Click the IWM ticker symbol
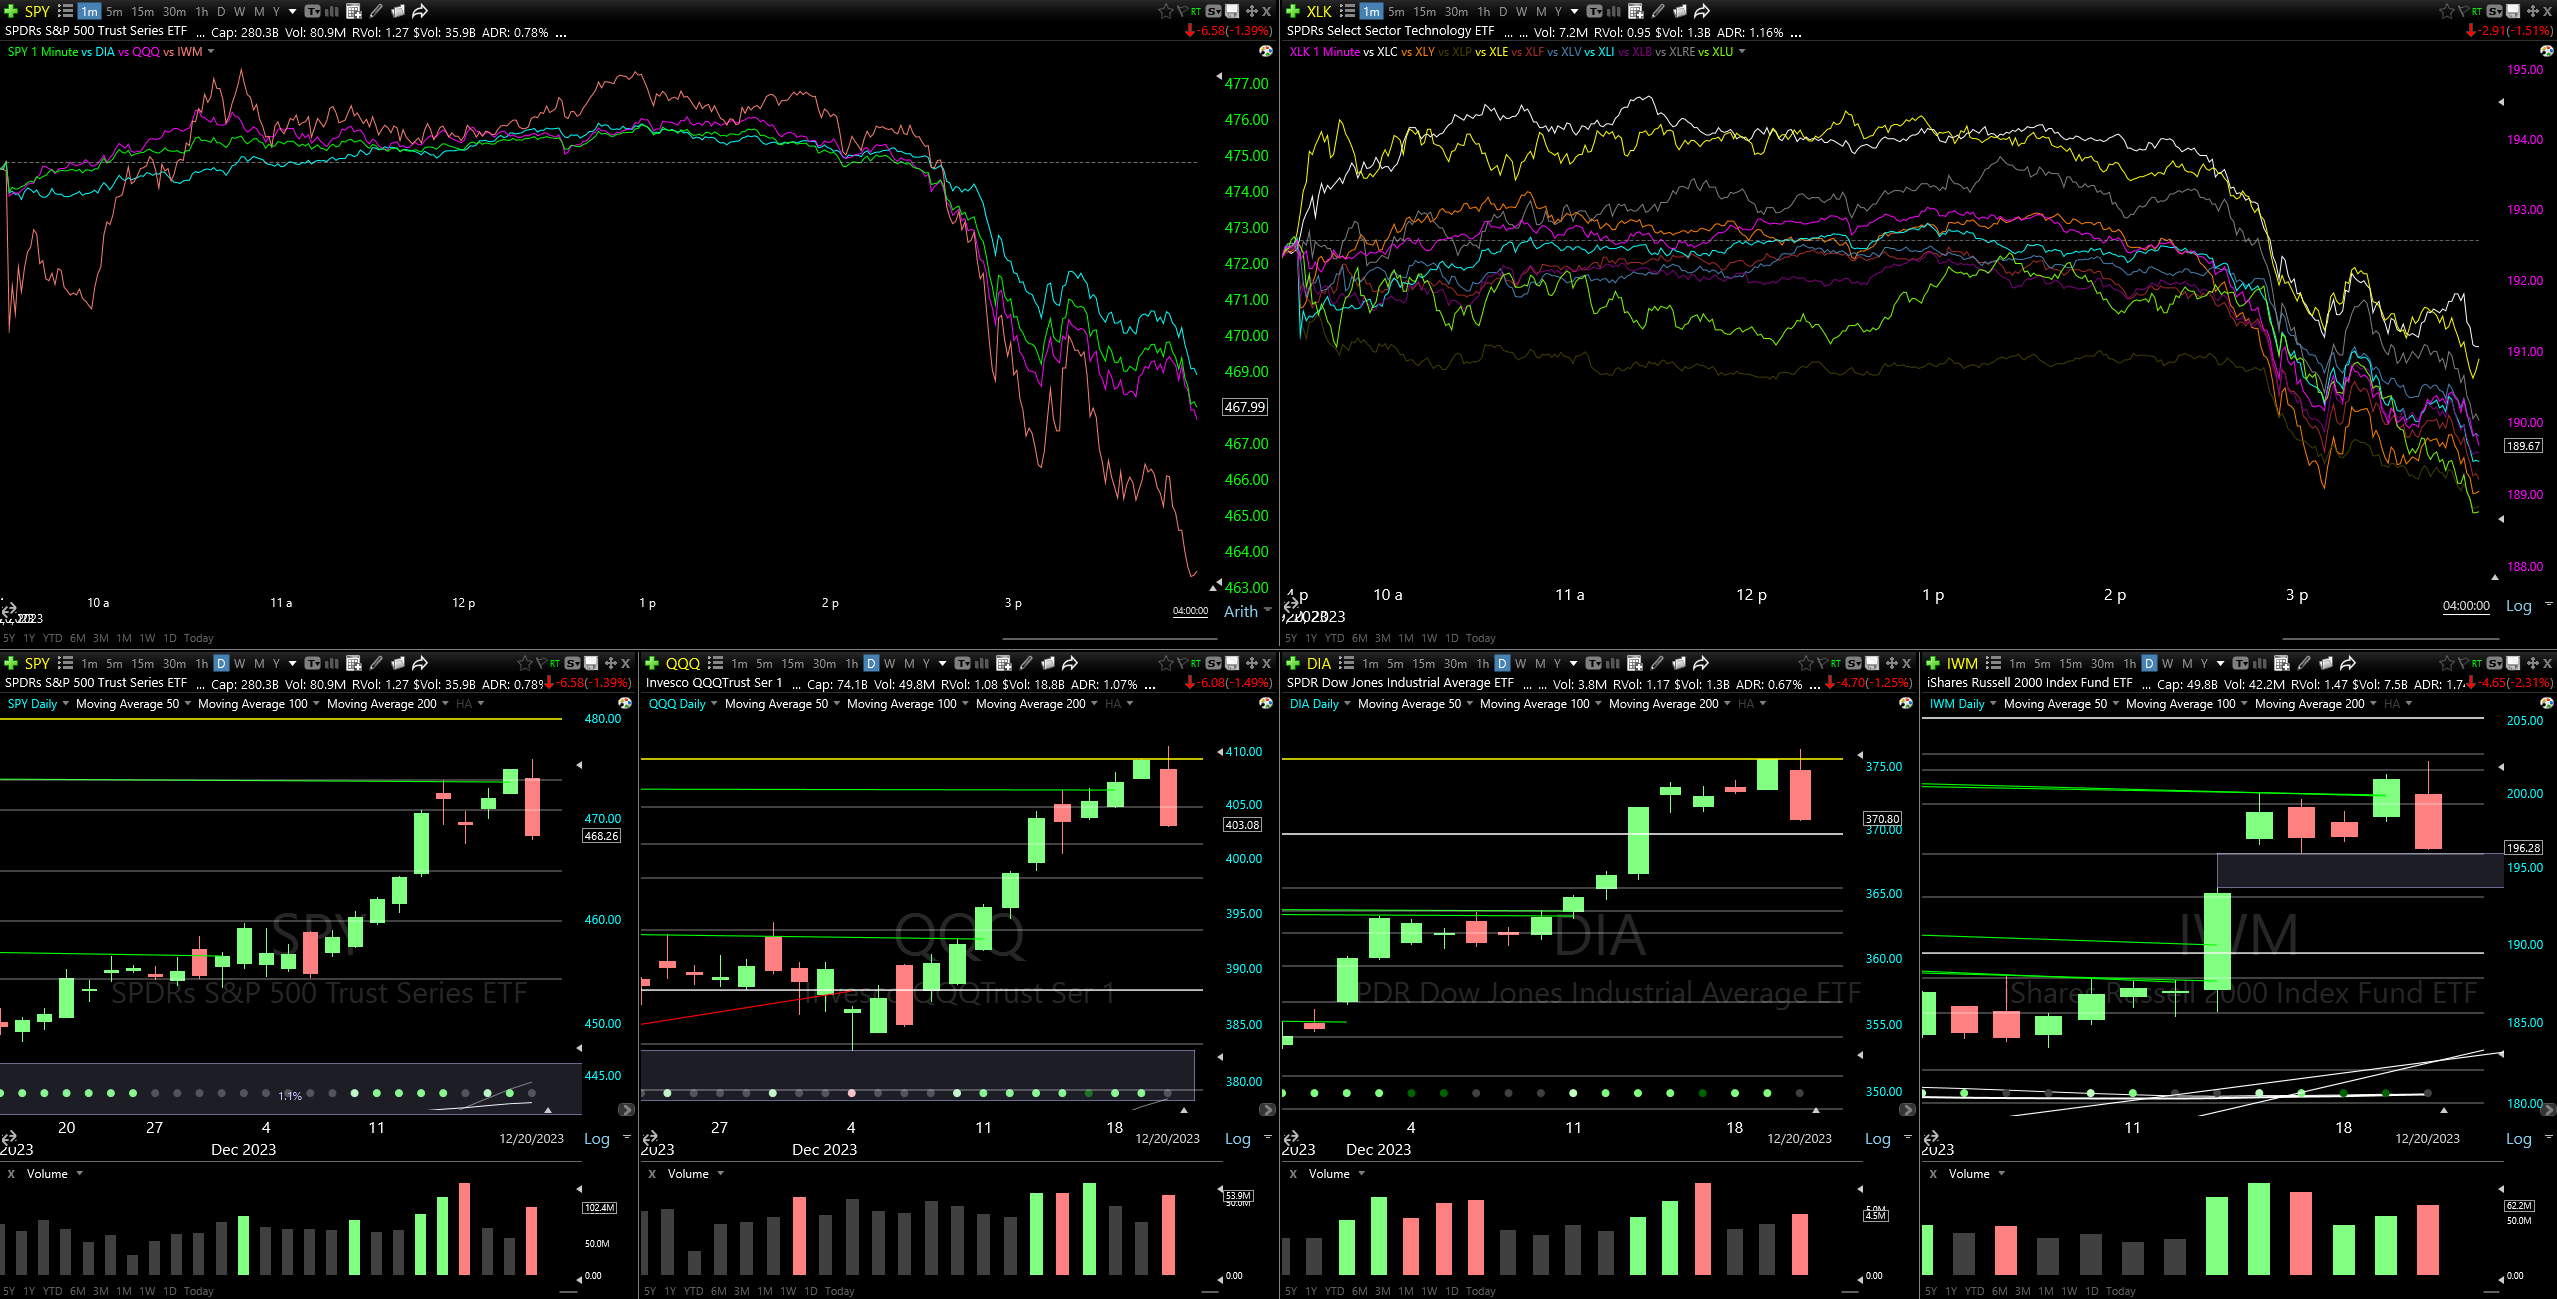 (1962, 663)
